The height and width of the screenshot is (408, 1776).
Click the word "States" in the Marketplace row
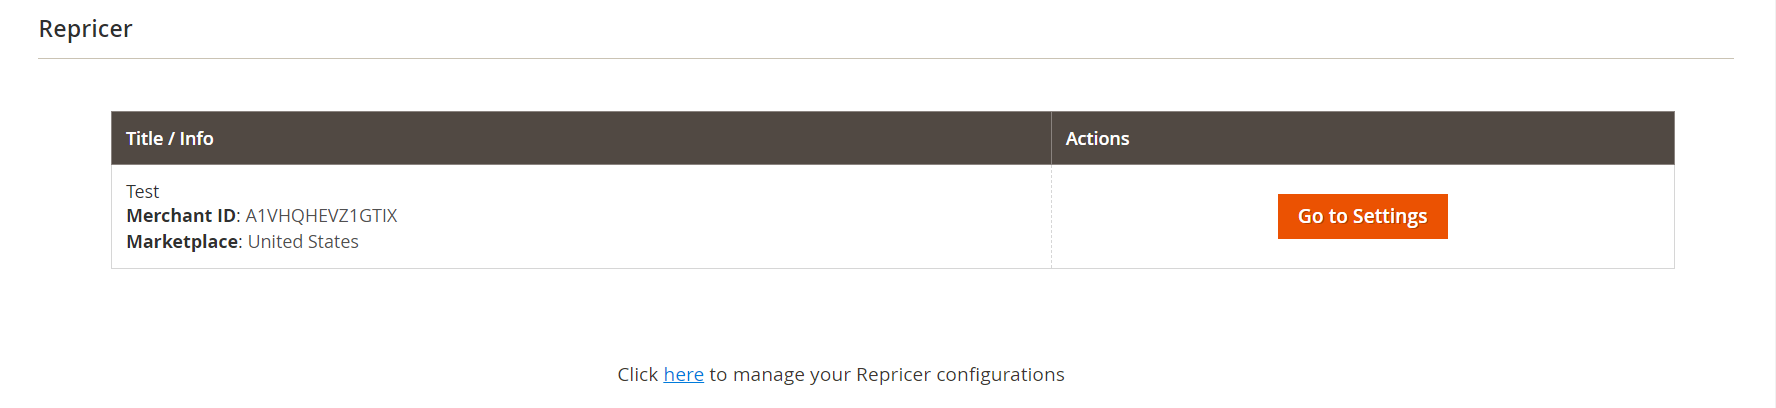pos(333,242)
